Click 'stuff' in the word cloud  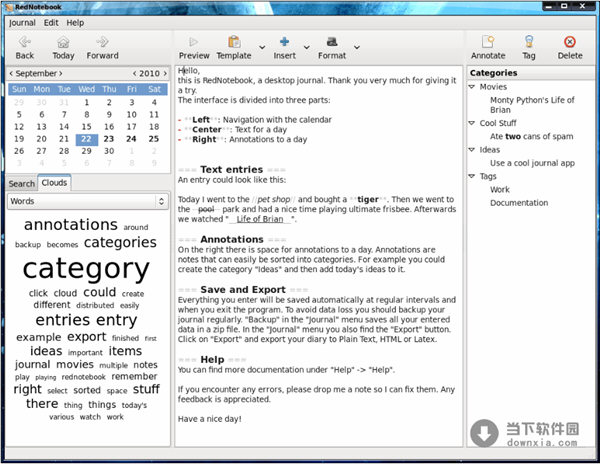tap(146, 389)
